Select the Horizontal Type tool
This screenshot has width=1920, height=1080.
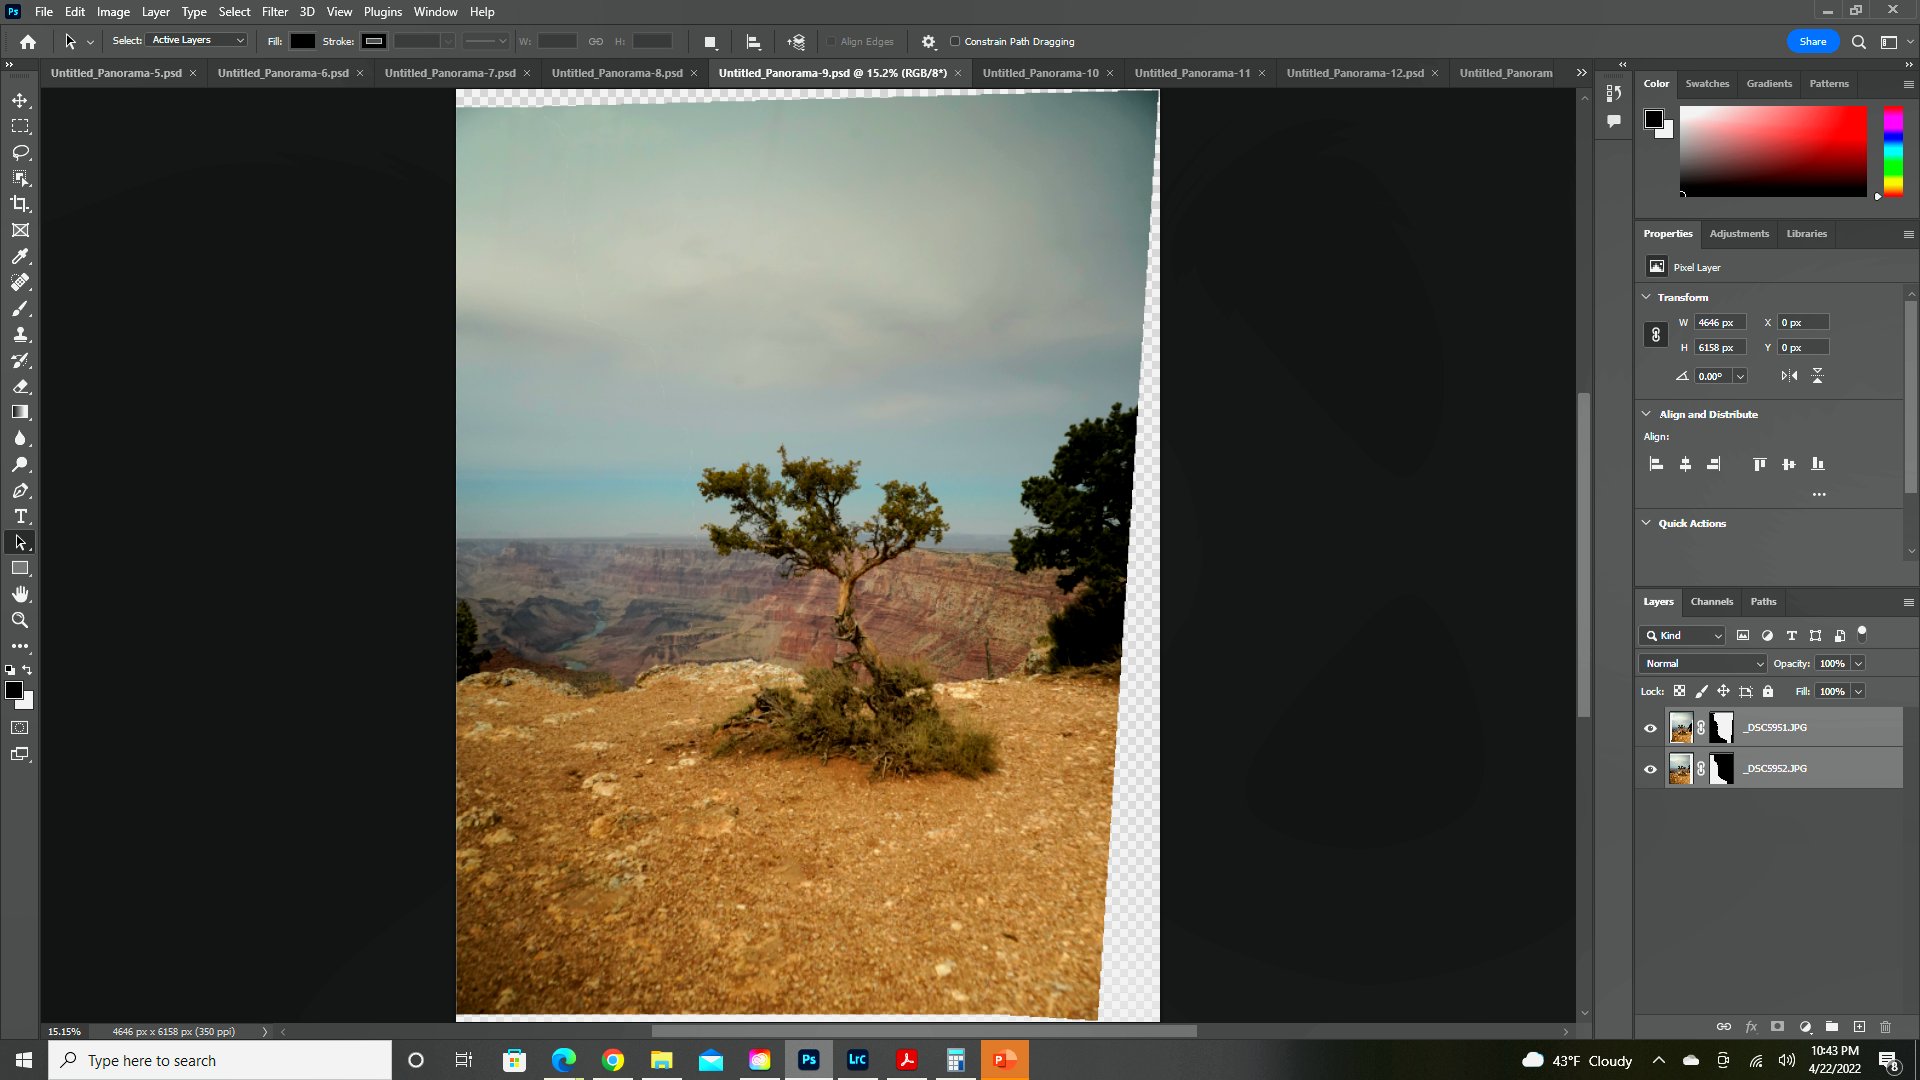(20, 516)
